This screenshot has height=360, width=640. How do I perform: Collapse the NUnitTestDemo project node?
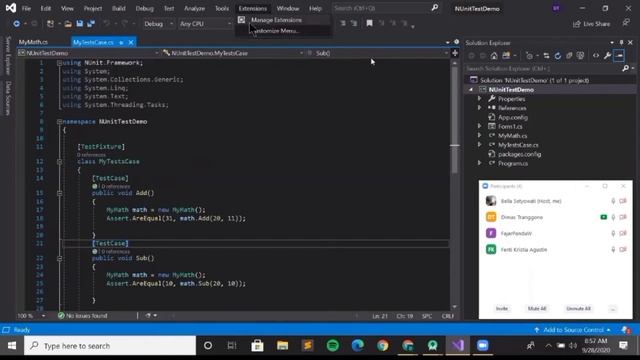471,89
